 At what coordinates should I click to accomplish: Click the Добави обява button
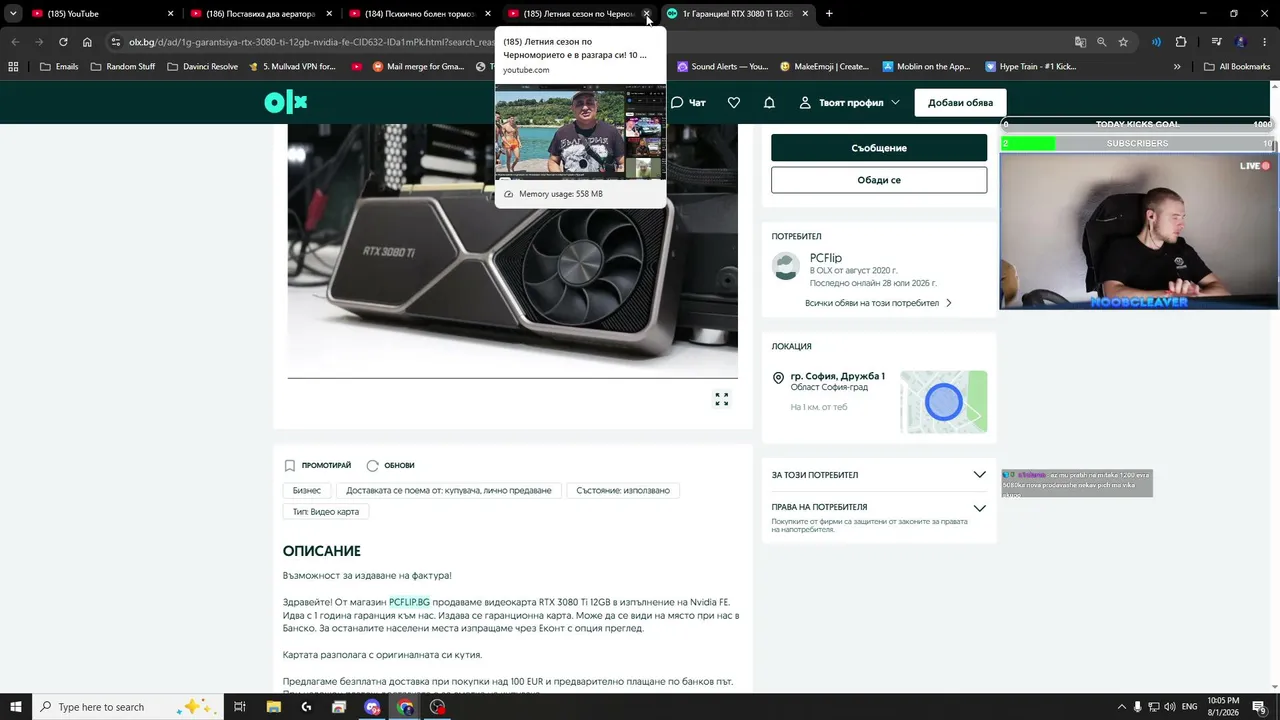[960, 103]
